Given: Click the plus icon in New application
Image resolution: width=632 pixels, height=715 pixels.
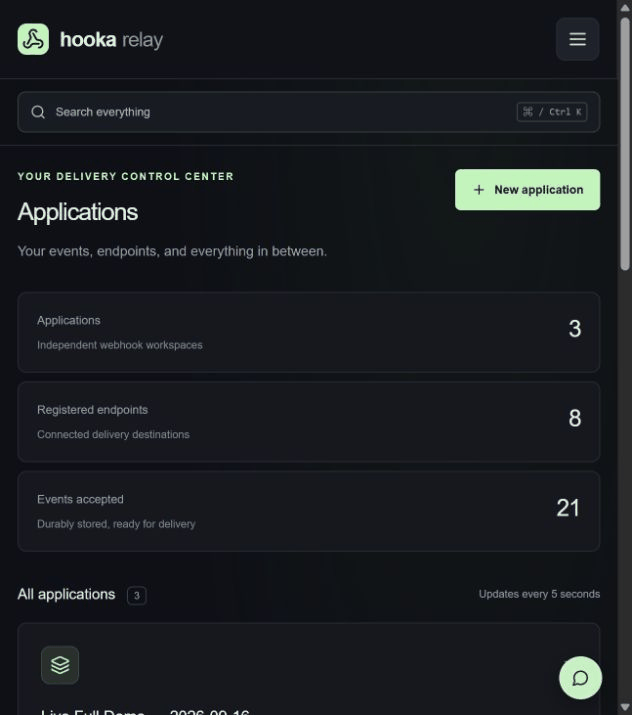Looking at the screenshot, I should 479,190.
